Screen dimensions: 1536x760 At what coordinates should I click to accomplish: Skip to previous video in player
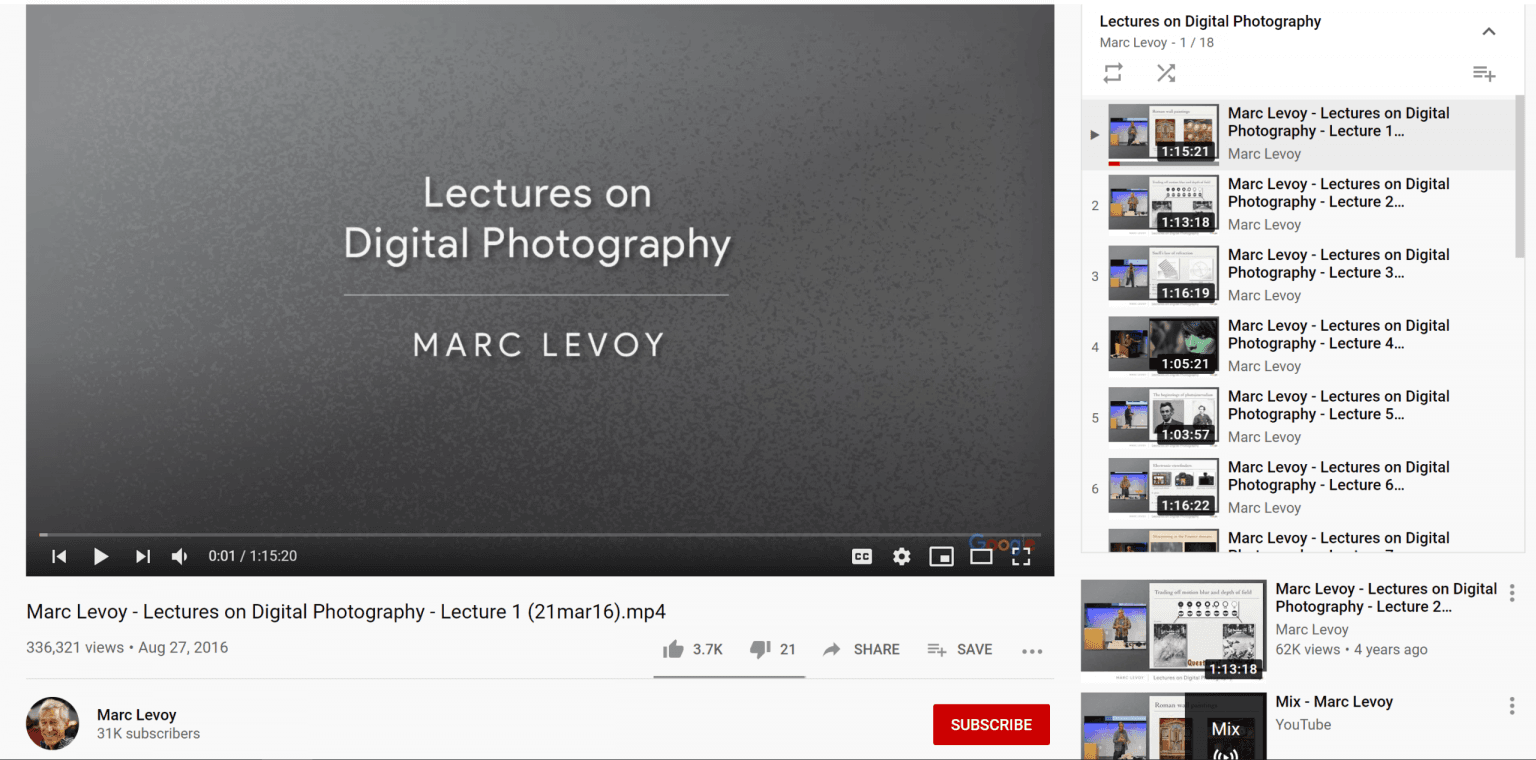coord(59,556)
